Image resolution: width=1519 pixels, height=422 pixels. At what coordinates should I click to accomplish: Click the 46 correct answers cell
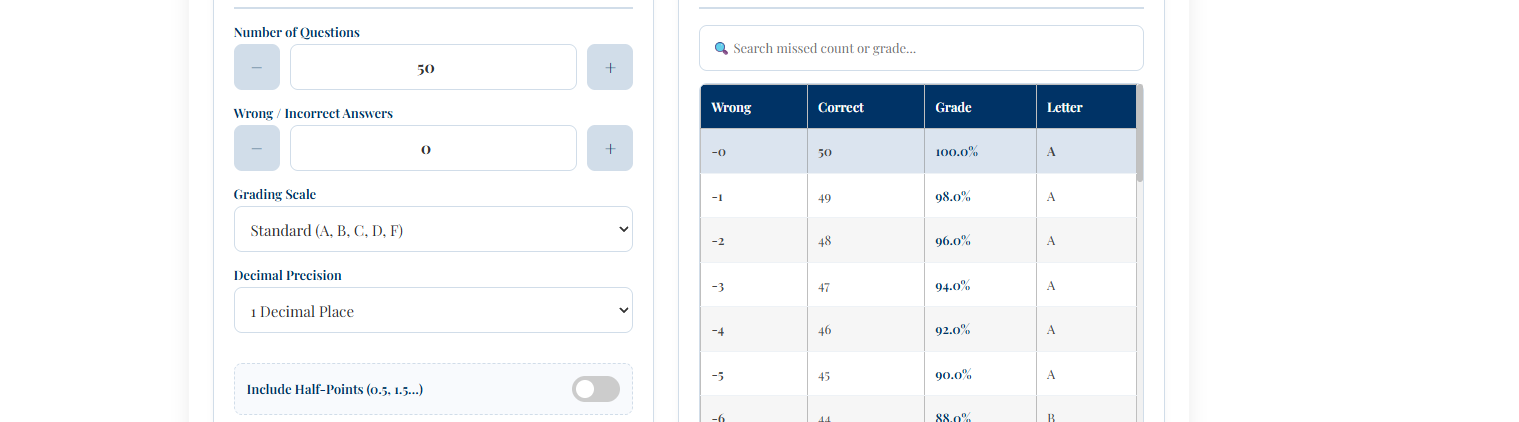866,330
